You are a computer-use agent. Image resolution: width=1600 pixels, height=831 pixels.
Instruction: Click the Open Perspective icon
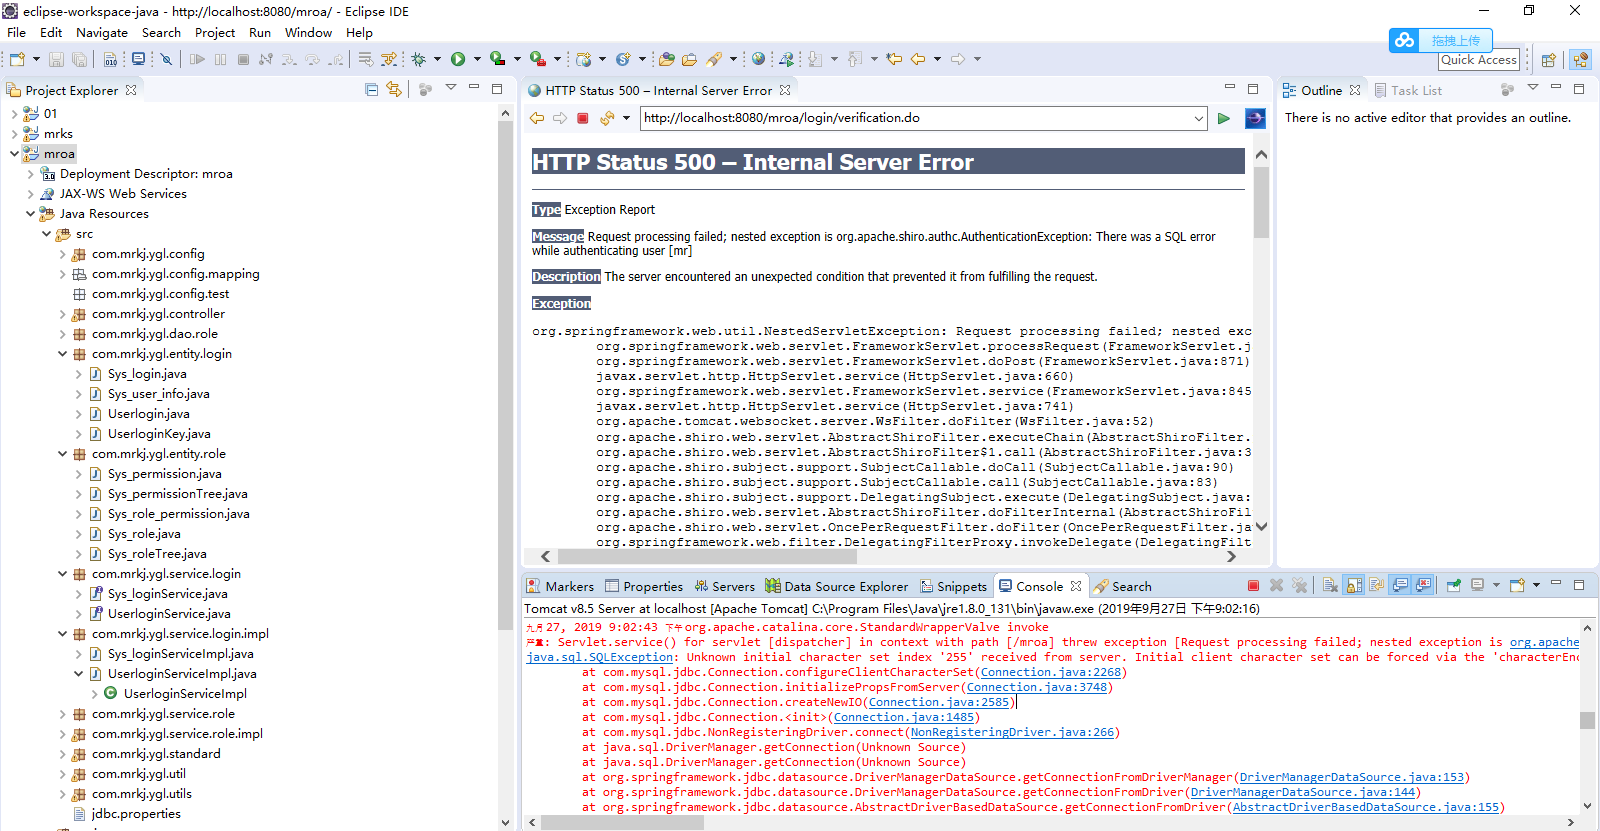coord(1548,60)
